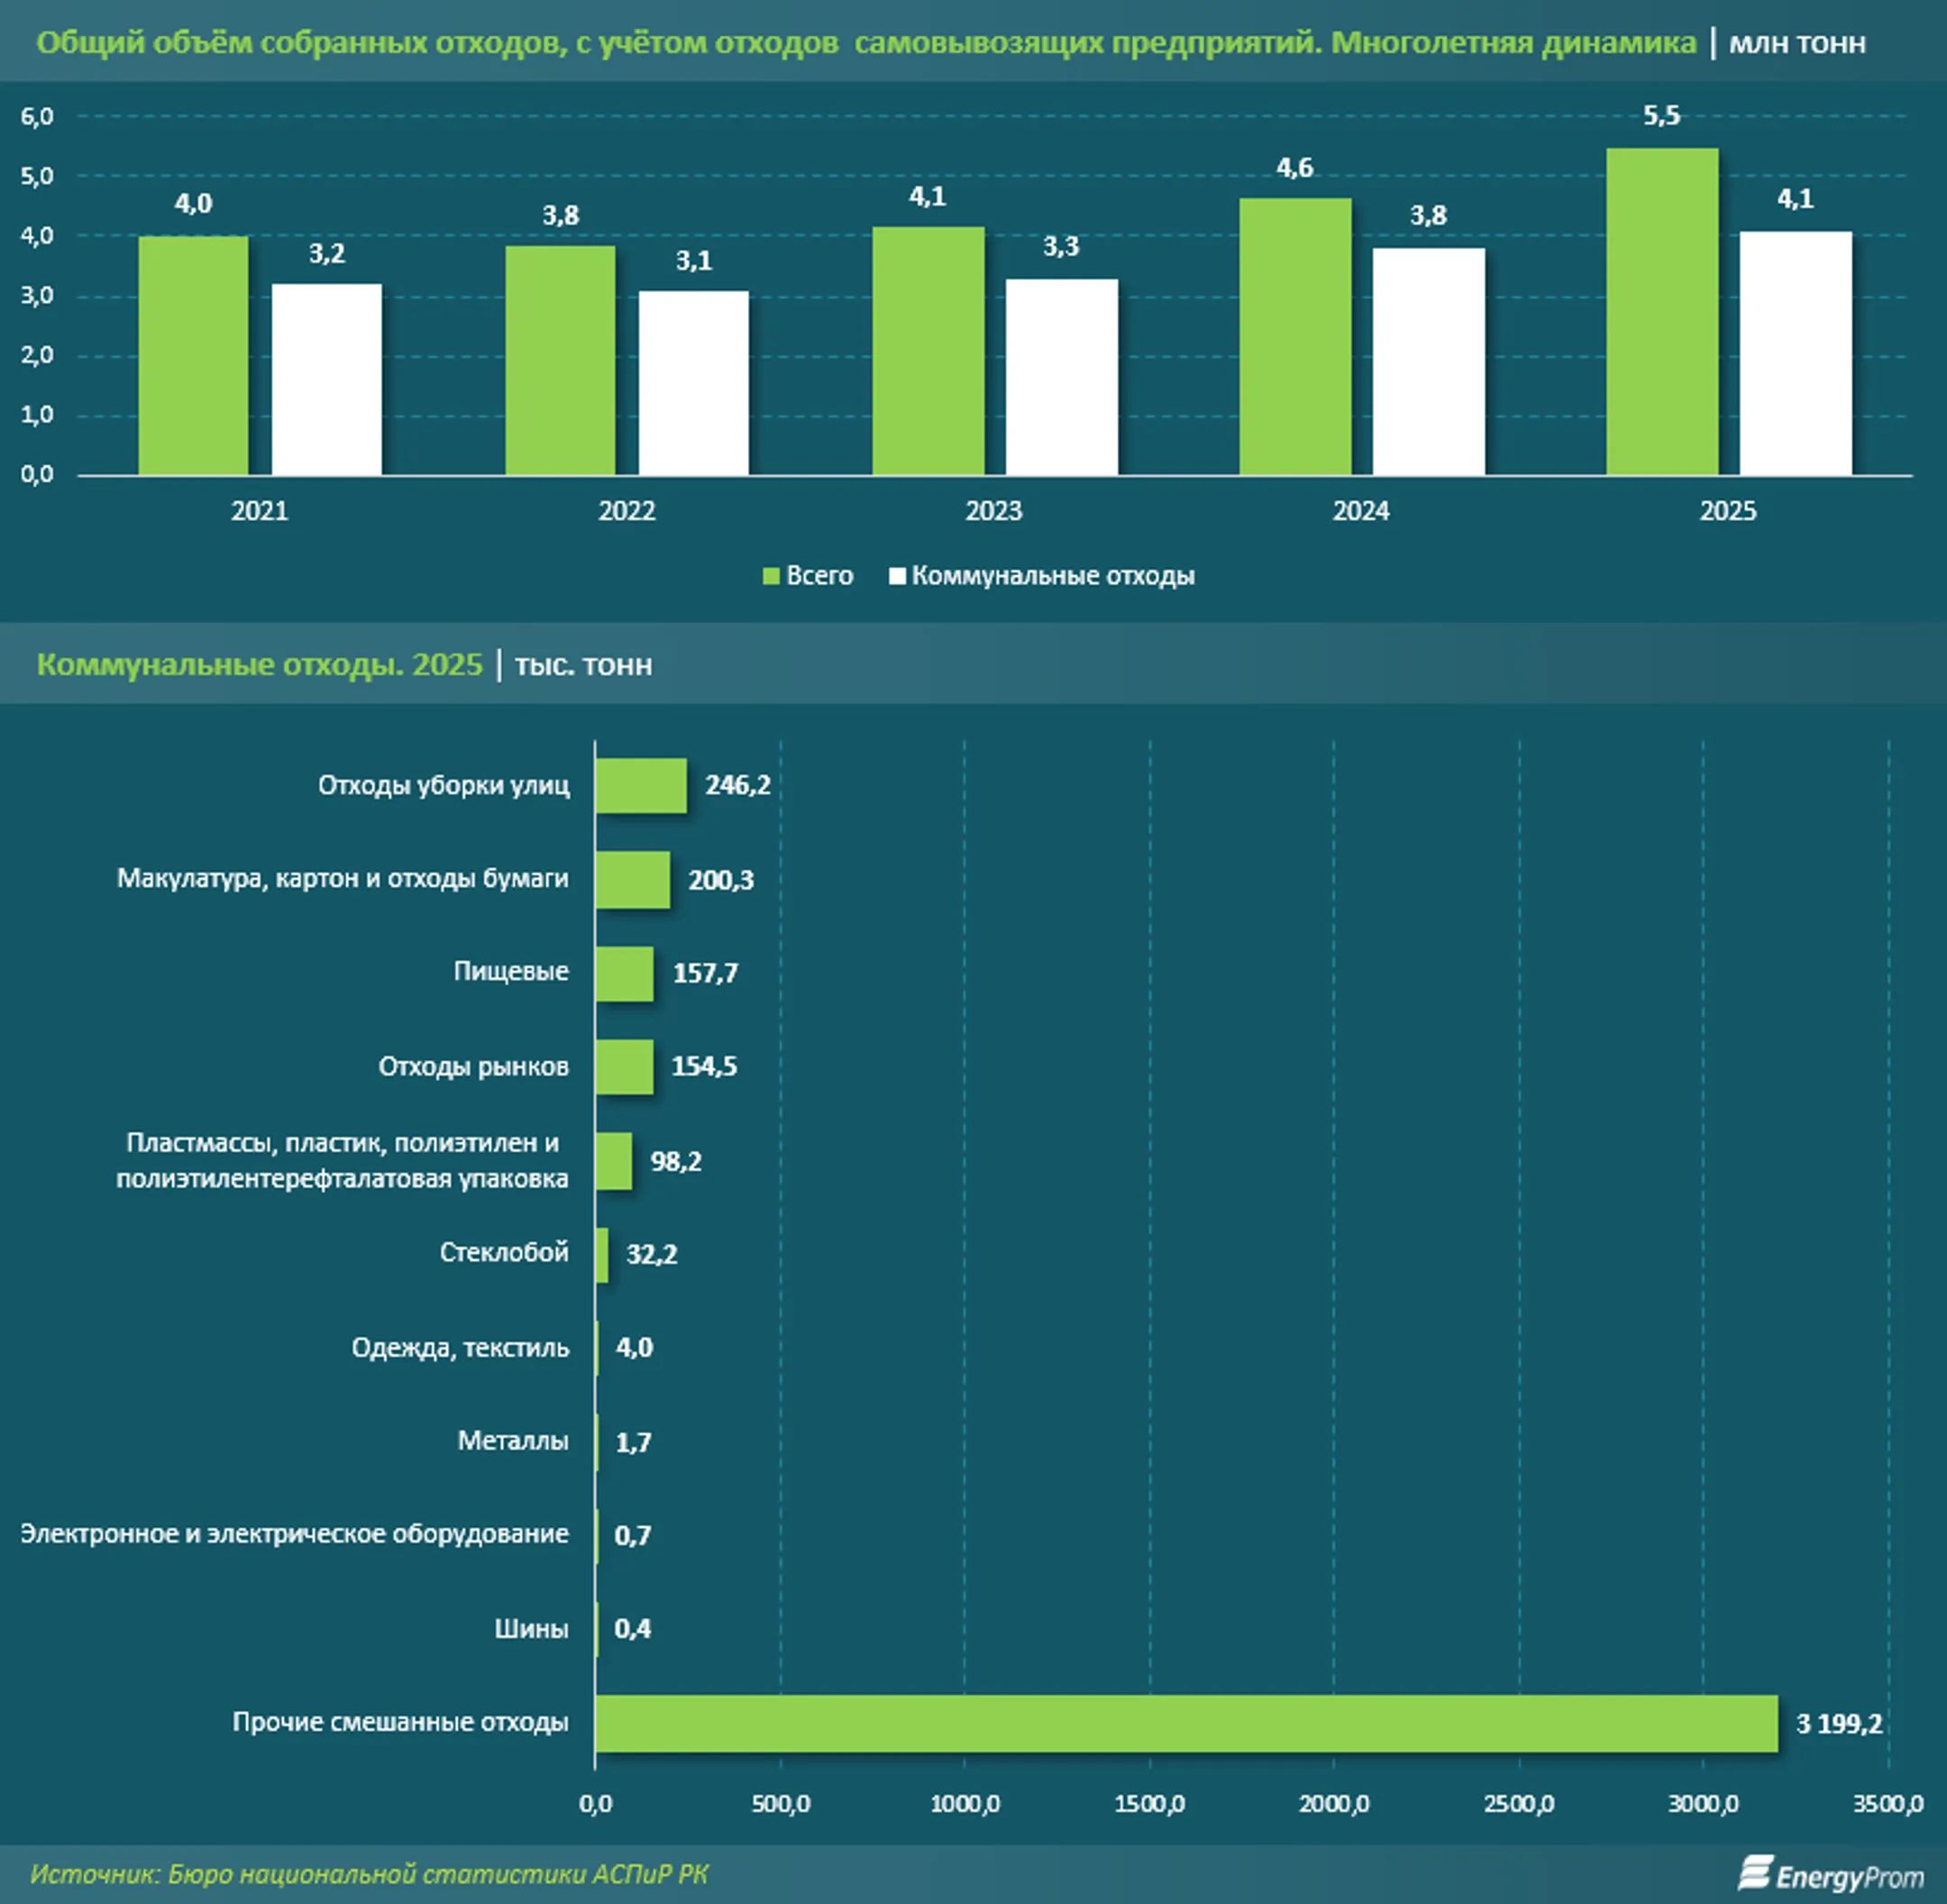The image size is (1947, 1904).
Task: Select the x-axis year label 2021
Action: point(260,511)
